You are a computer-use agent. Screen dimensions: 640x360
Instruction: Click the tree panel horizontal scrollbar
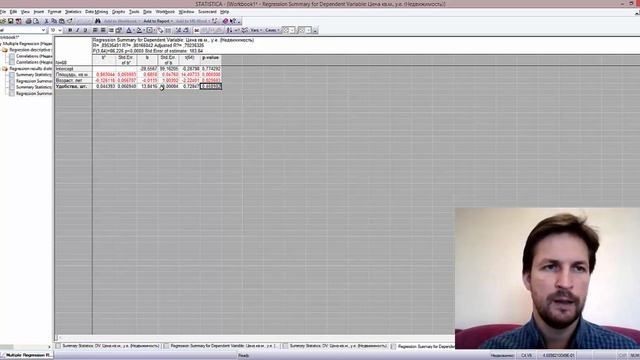(x=25, y=347)
